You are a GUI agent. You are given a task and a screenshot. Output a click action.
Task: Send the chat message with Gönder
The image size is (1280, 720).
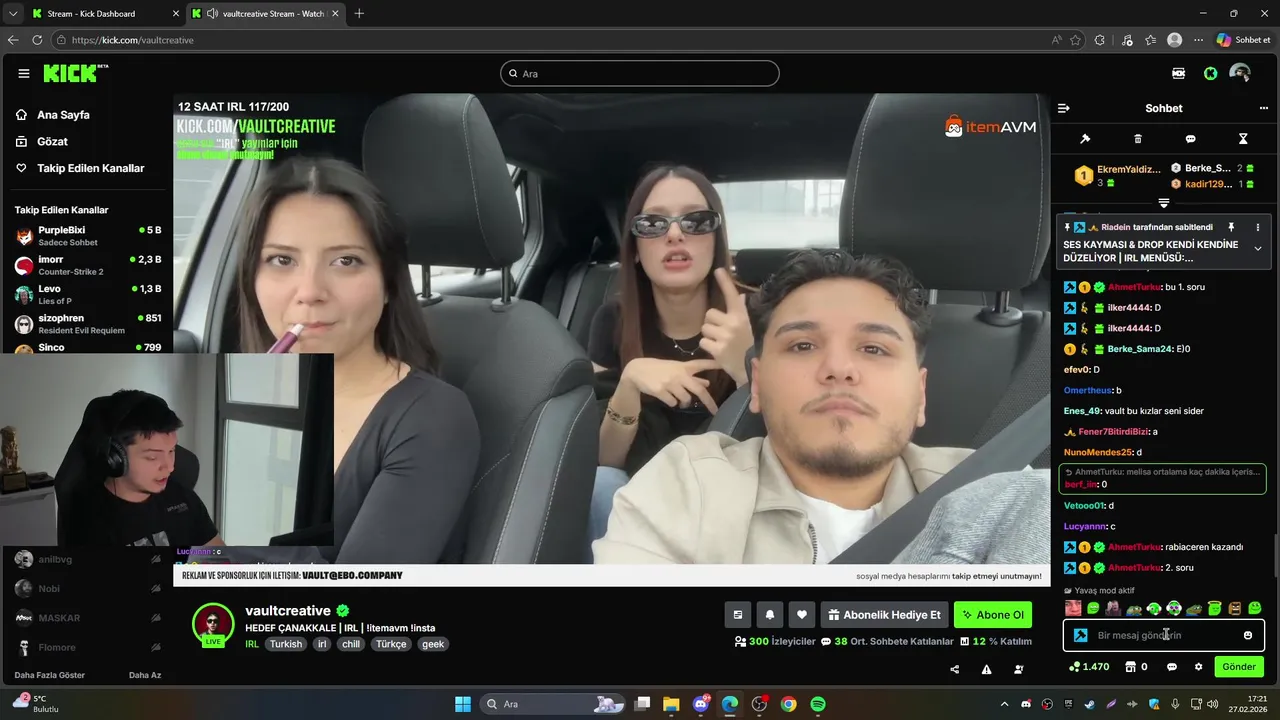pyautogui.click(x=1239, y=667)
